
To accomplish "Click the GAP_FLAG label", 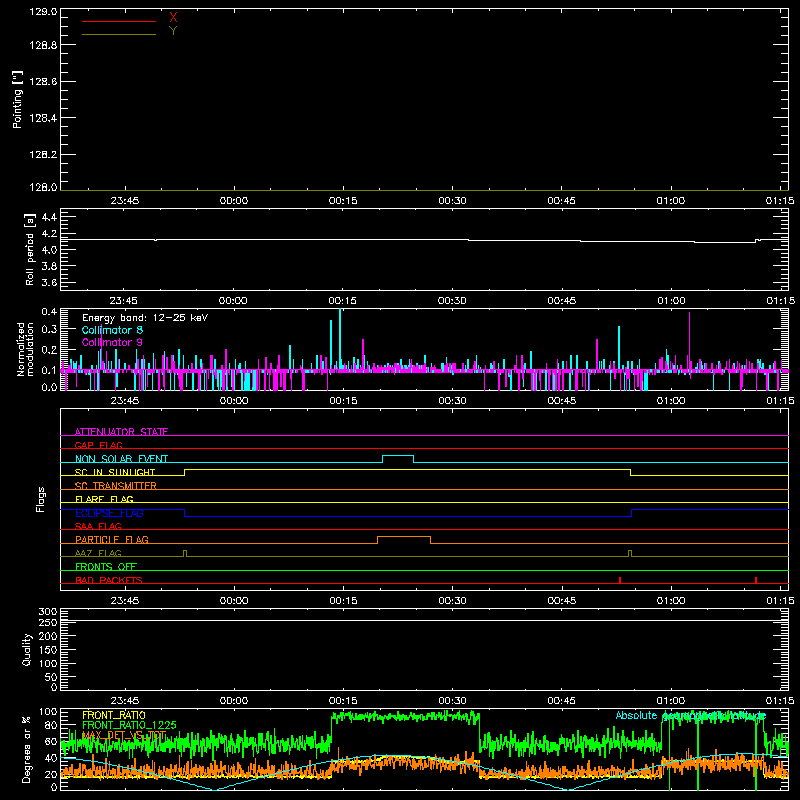I will click(x=98, y=445).
